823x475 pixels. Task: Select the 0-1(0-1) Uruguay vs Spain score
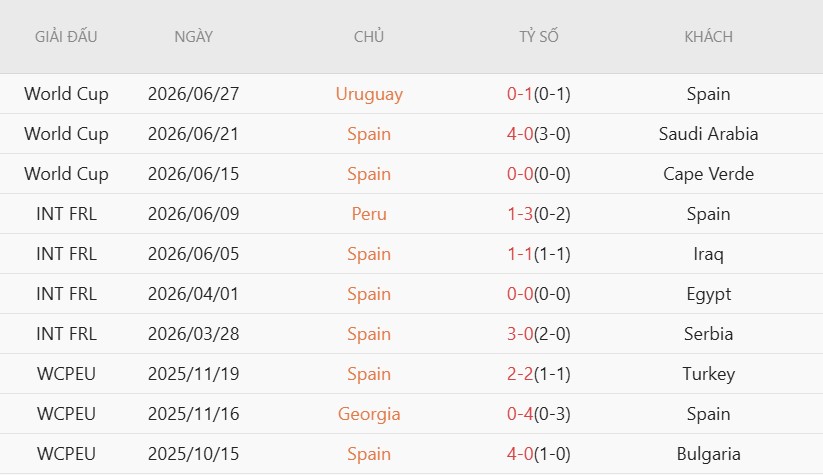coord(539,94)
